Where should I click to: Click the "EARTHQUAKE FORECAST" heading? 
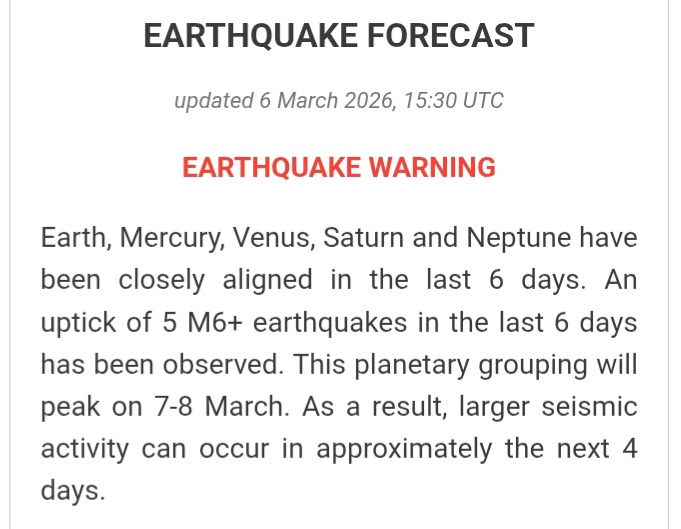339,36
